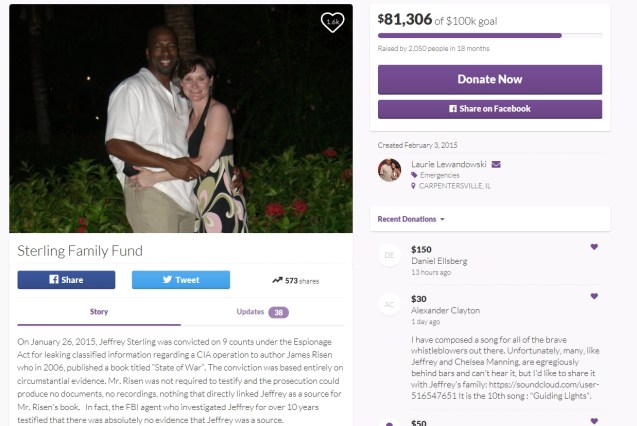Switch to the Story tab
This screenshot has width=637, height=426.
click(x=99, y=313)
